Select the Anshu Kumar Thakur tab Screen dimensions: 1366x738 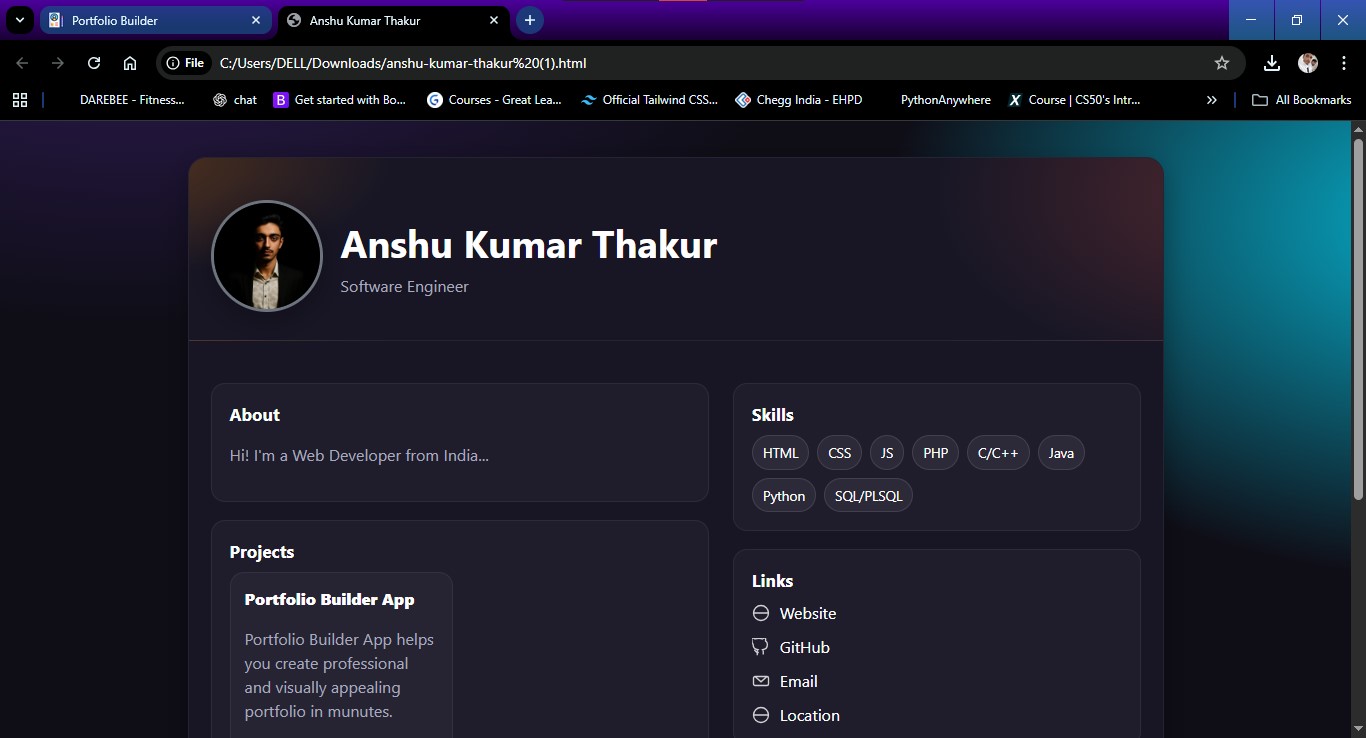(x=393, y=20)
